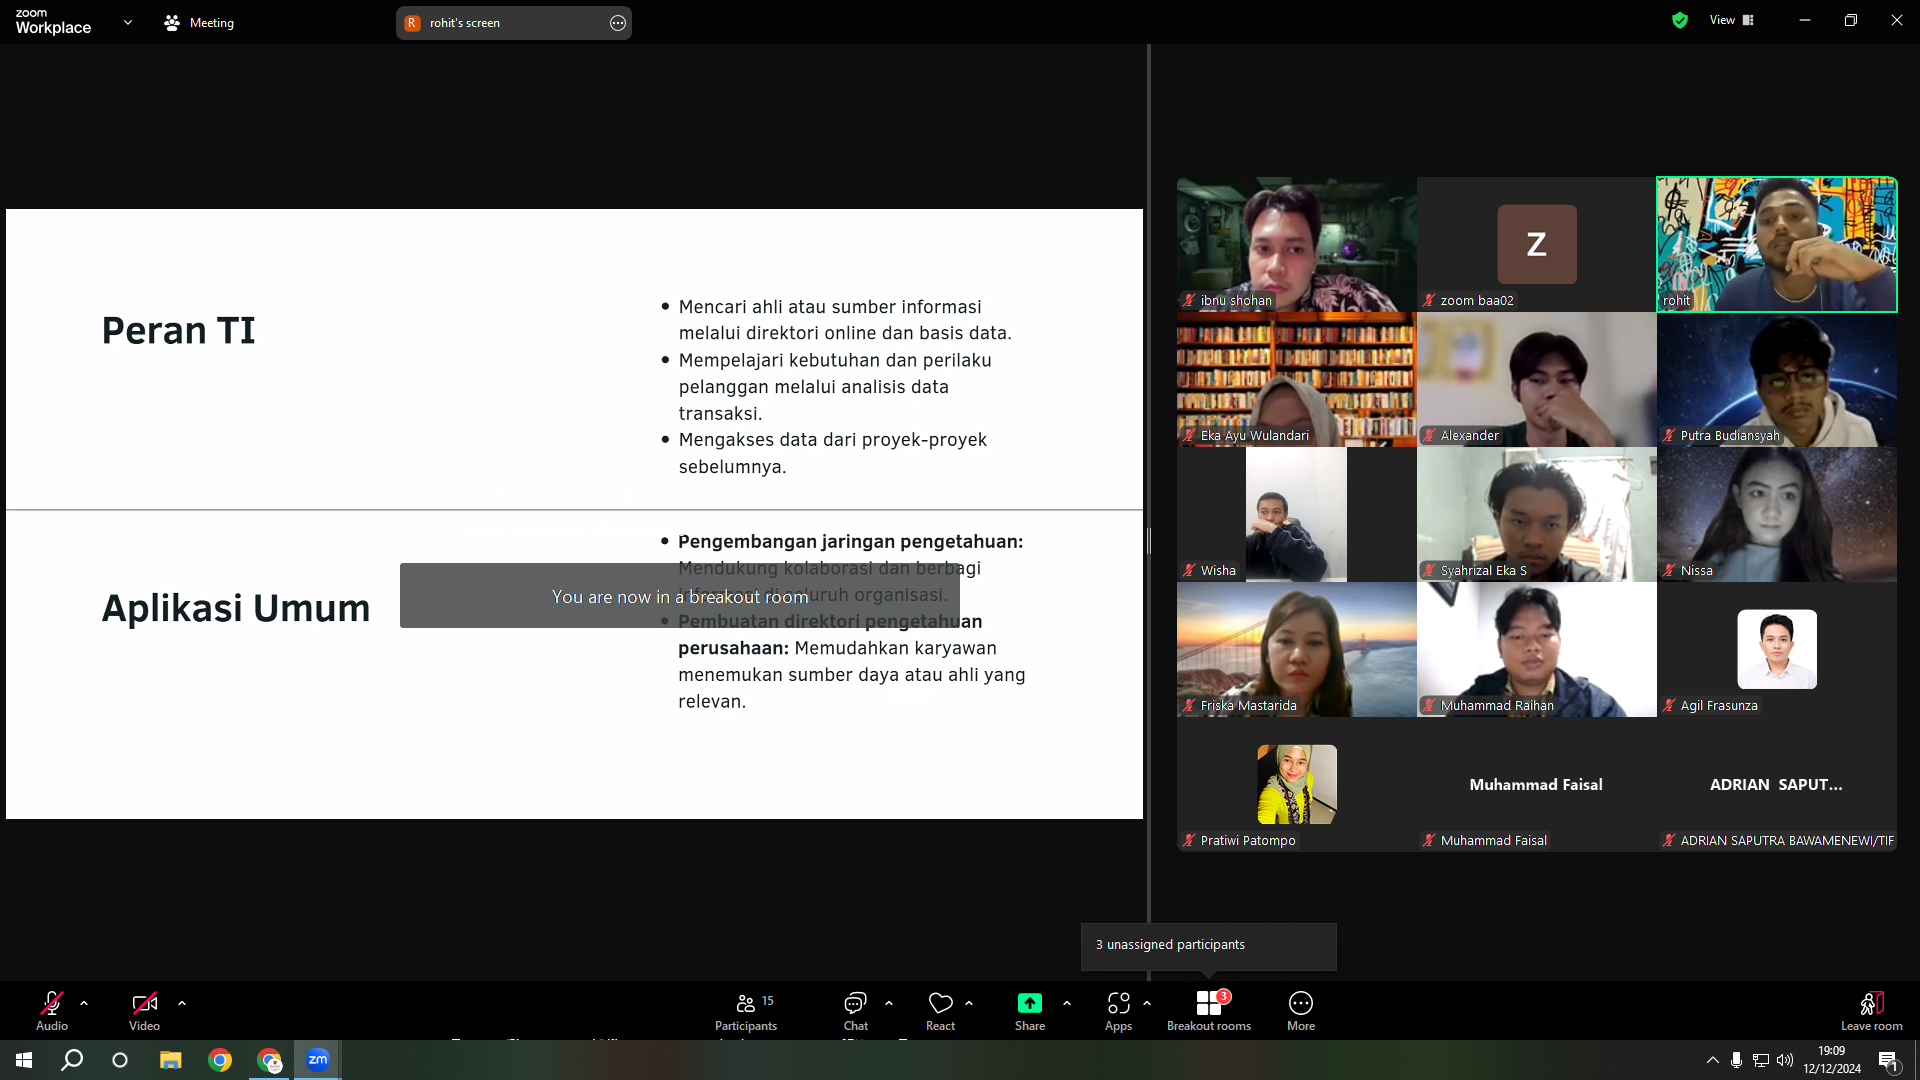
Task: Open File Explorer from taskbar
Action: click(171, 1060)
